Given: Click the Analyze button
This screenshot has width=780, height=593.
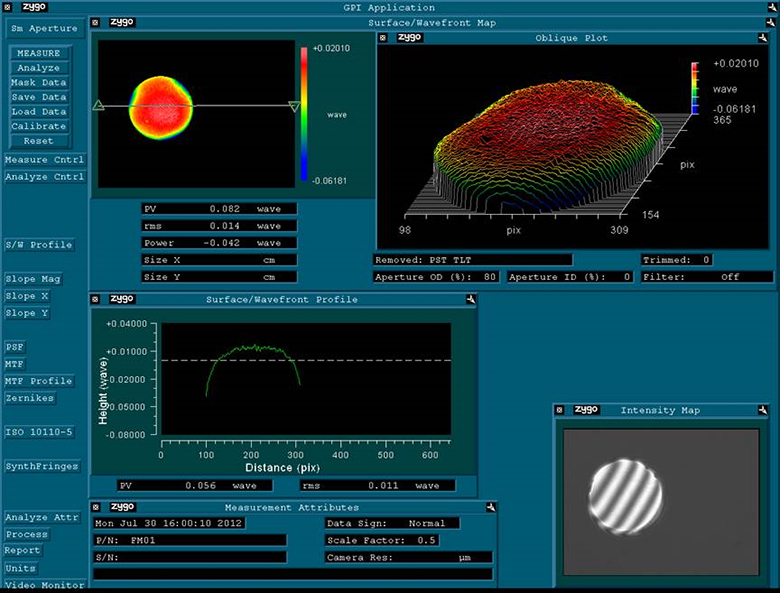Looking at the screenshot, I should [39, 68].
